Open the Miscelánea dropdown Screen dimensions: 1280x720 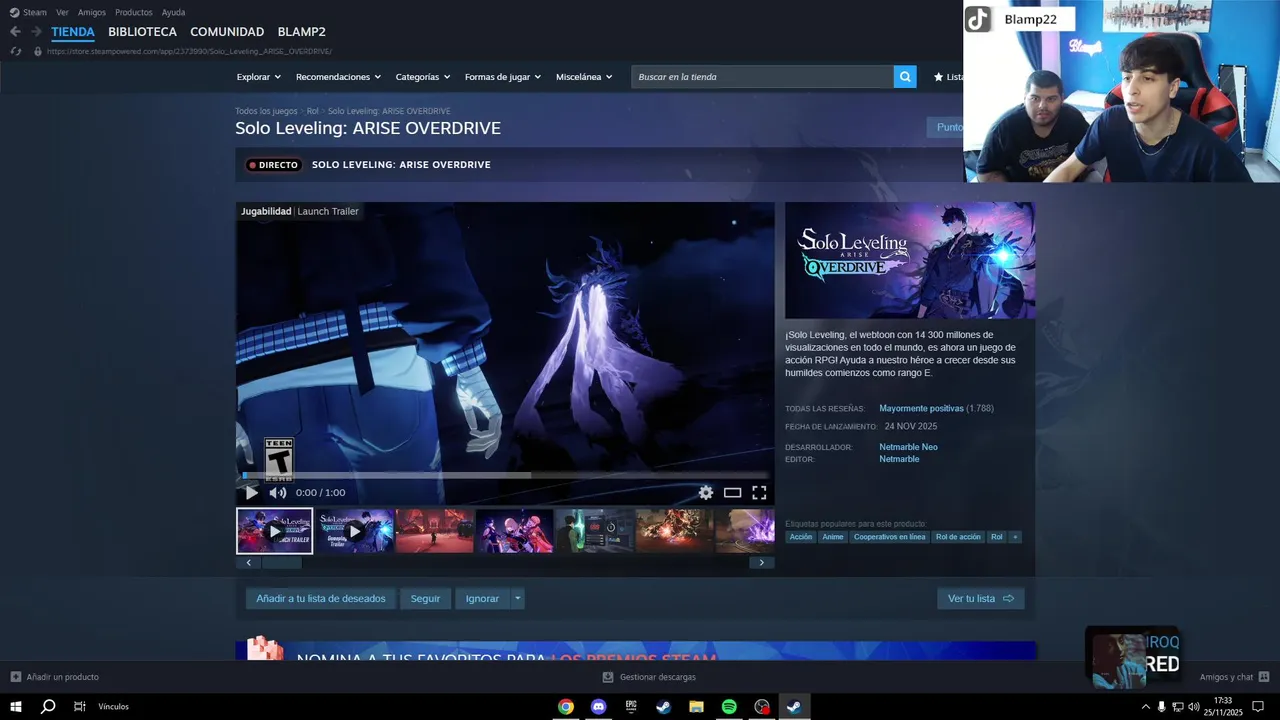point(584,77)
